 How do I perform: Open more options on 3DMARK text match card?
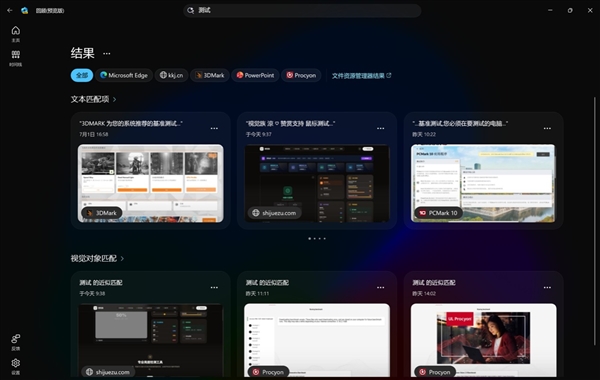[x=214, y=129]
